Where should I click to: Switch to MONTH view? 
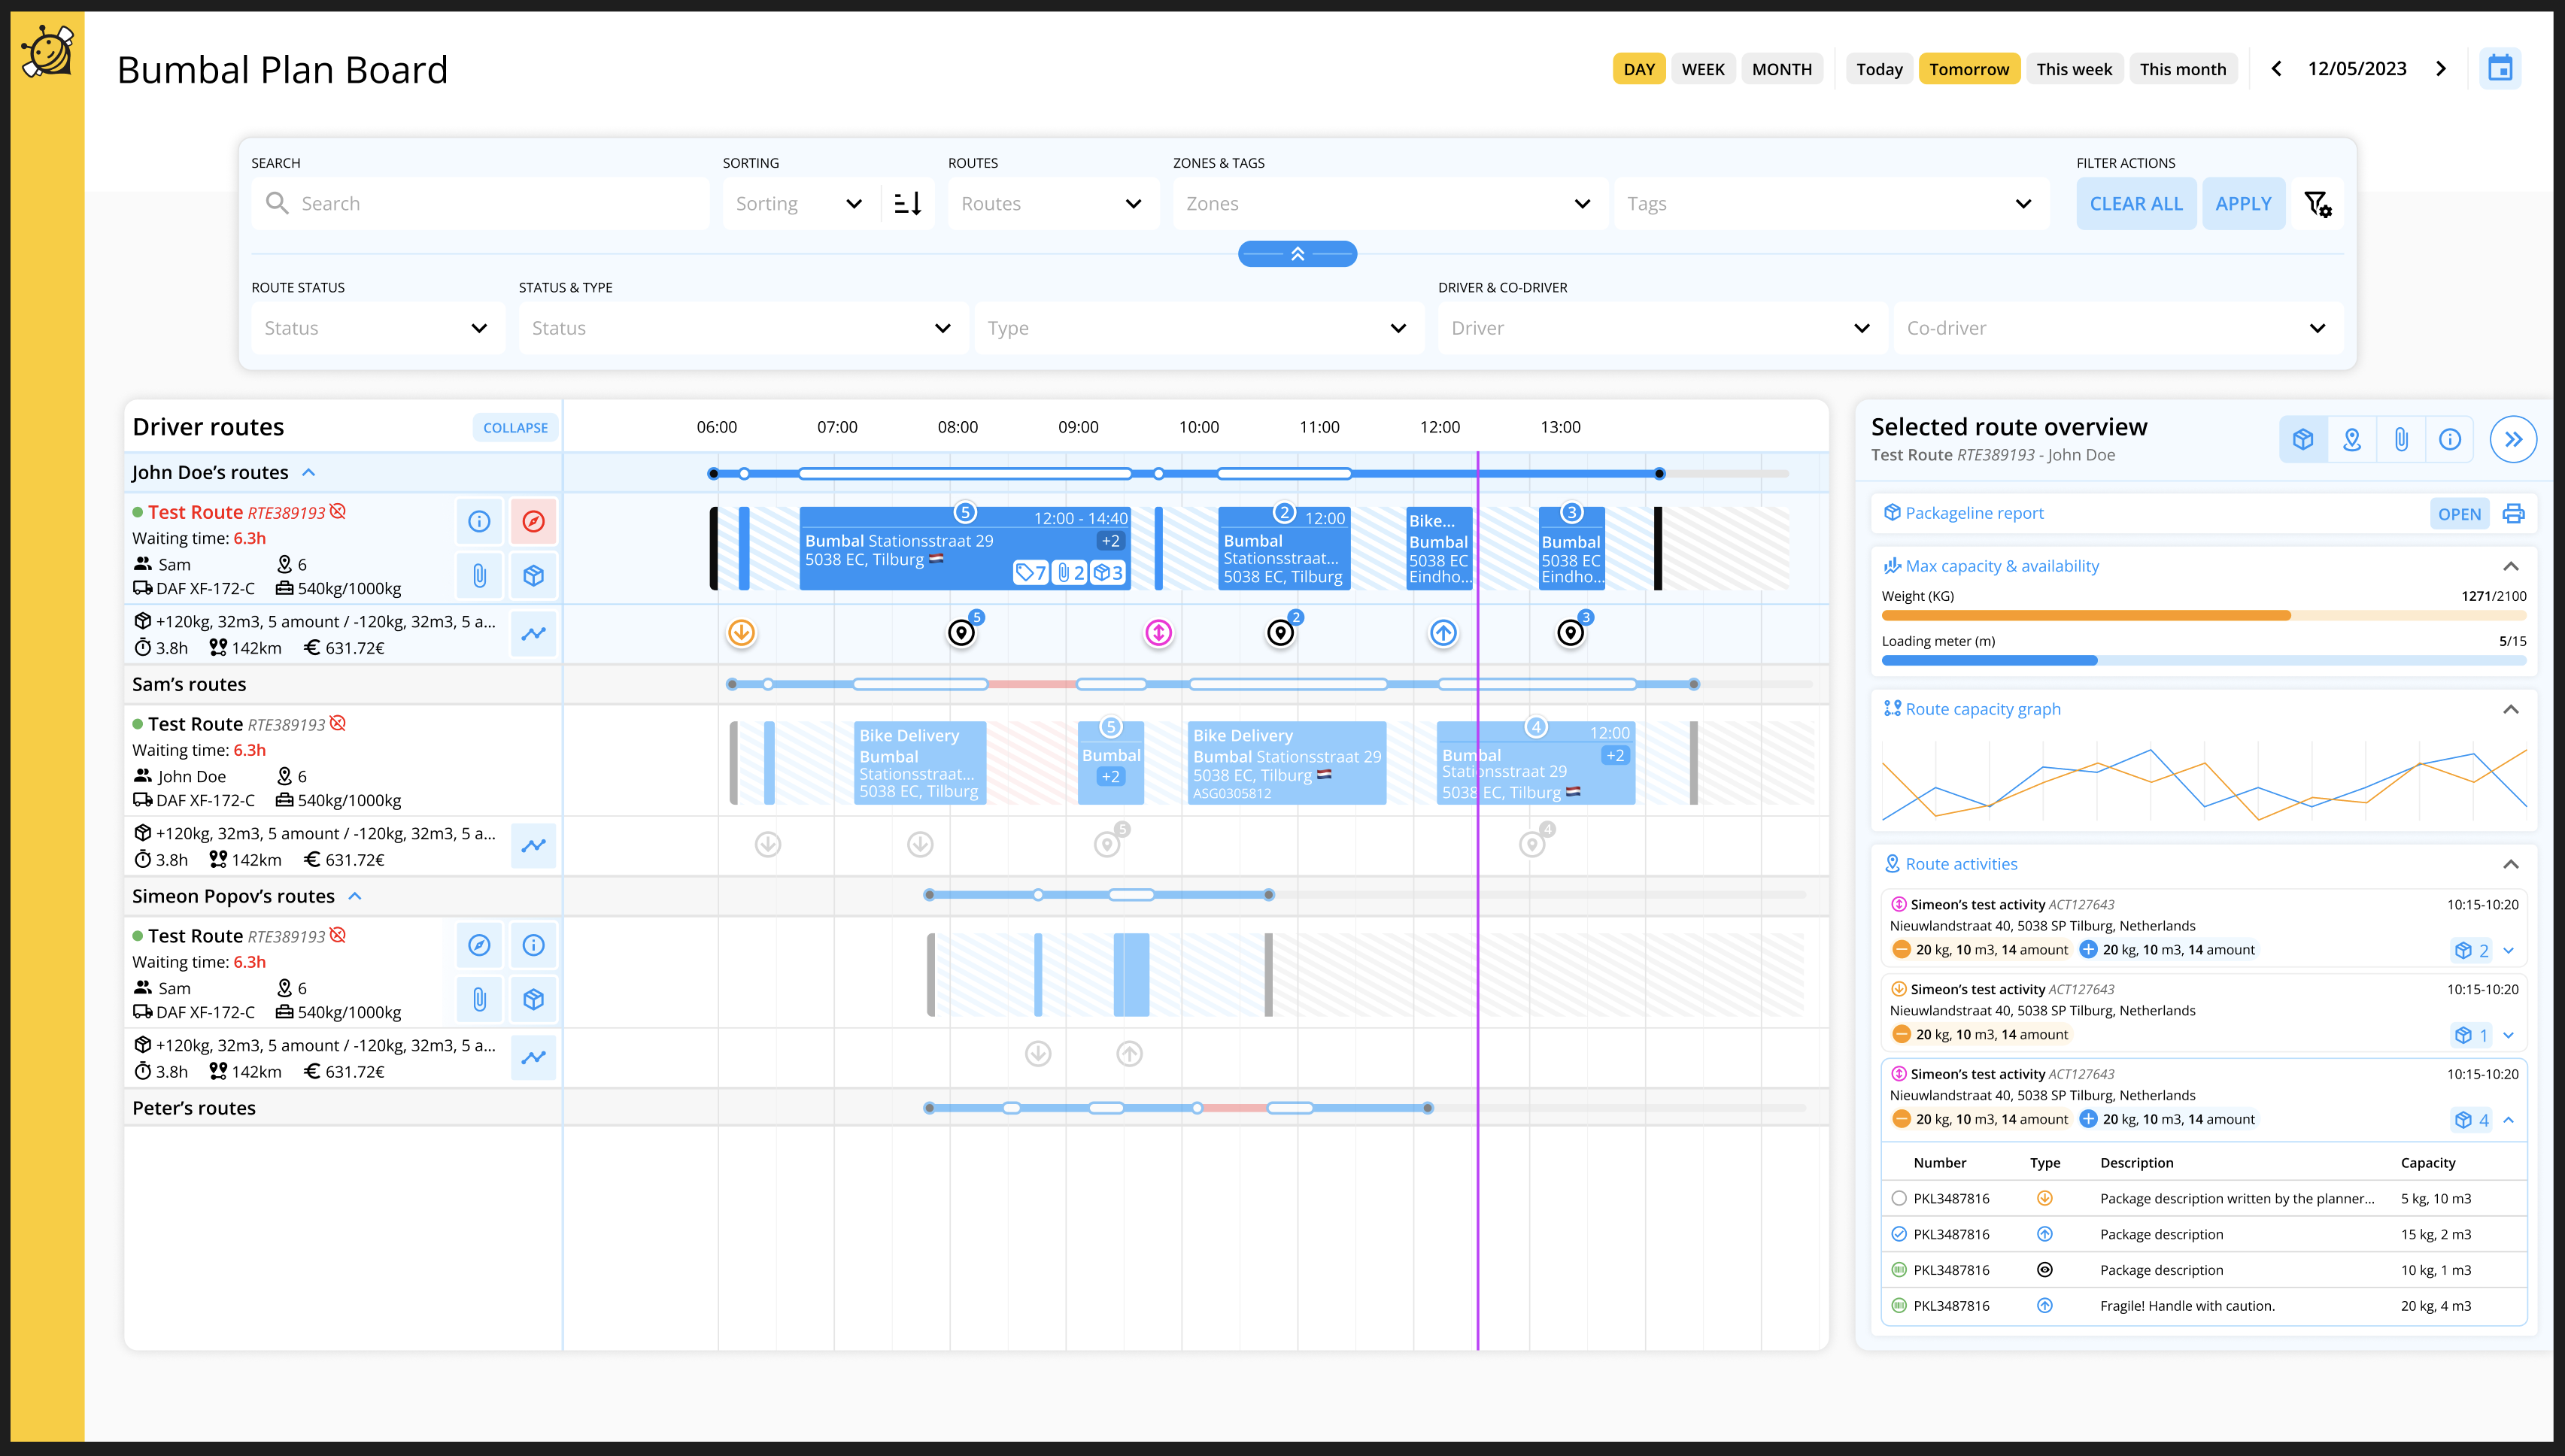(x=1782, y=69)
